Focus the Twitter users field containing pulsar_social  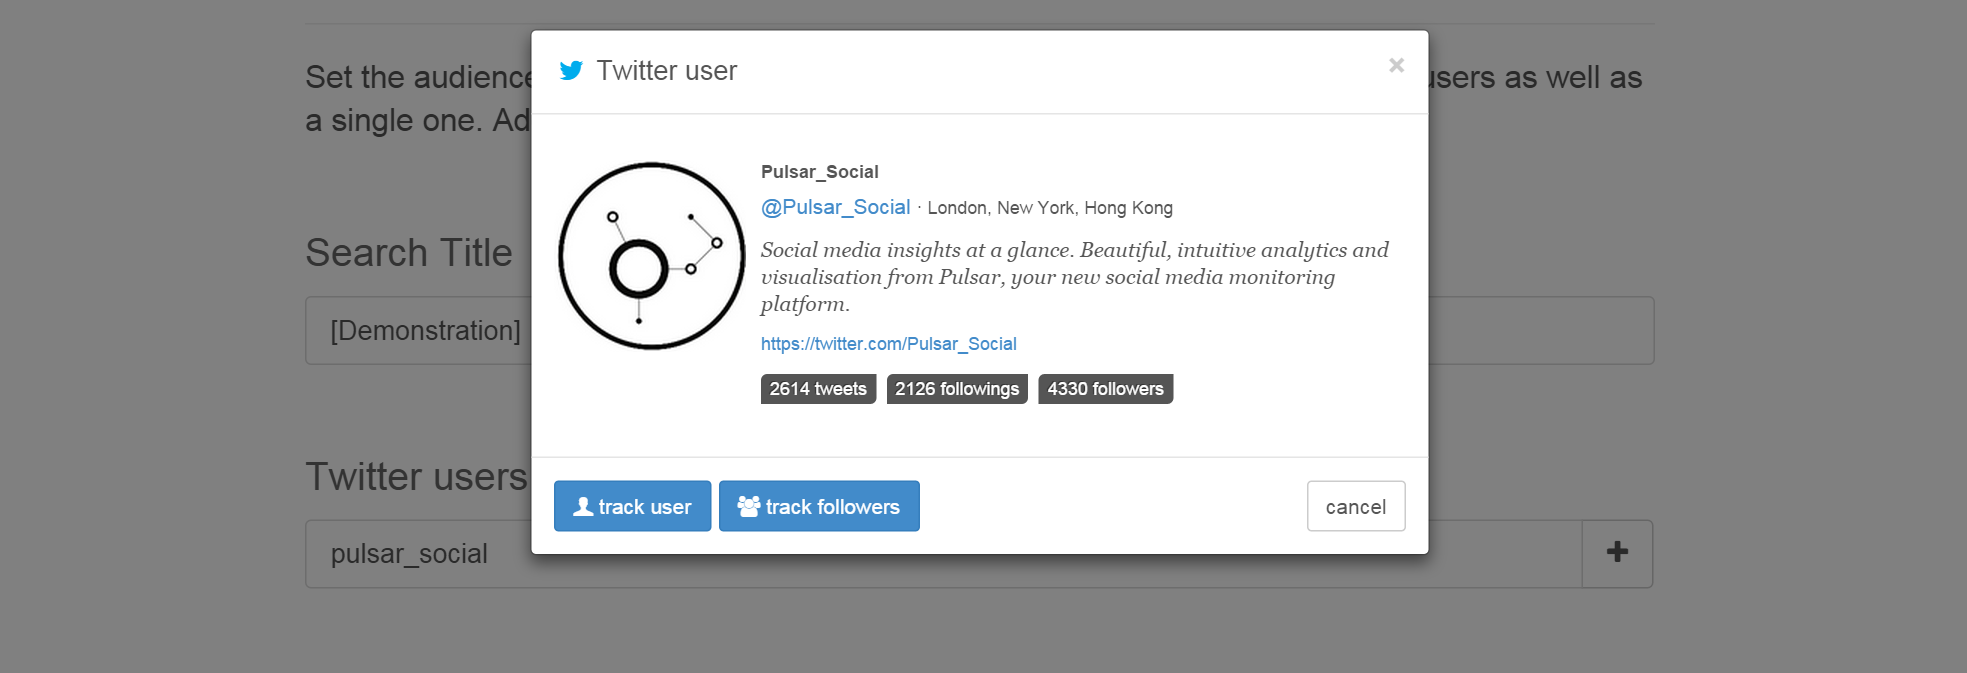(x=420, y=554)
